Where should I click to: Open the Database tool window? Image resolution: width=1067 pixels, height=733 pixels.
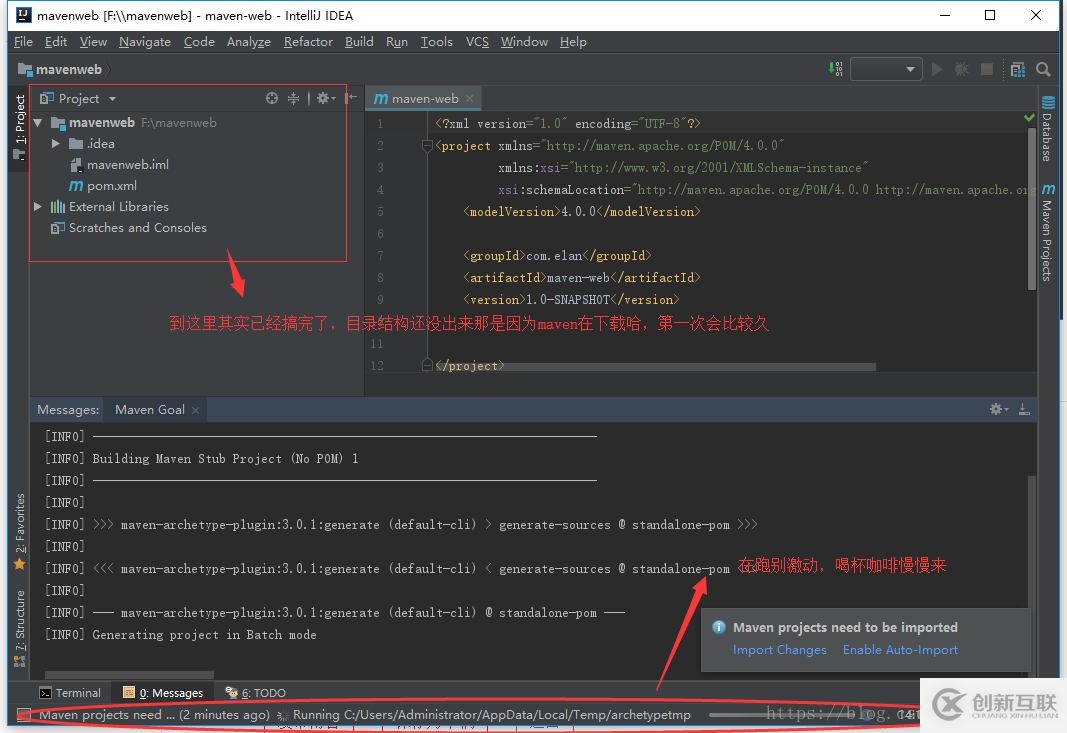click(1048, 130)
